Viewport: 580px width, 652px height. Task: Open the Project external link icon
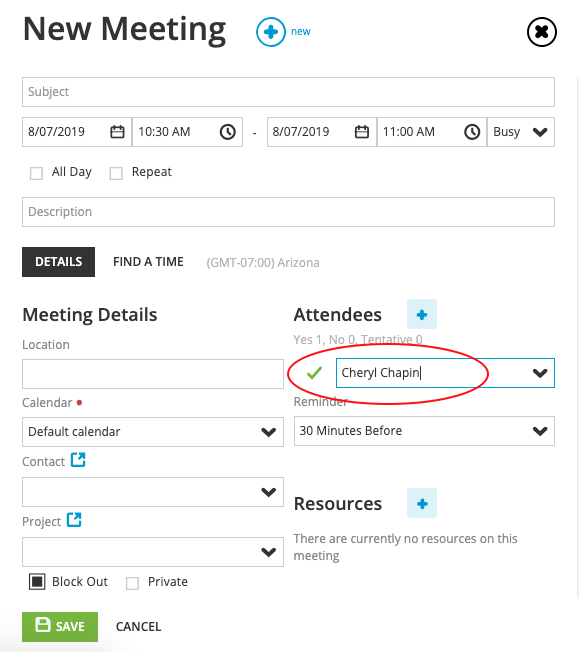pos(74,520)
